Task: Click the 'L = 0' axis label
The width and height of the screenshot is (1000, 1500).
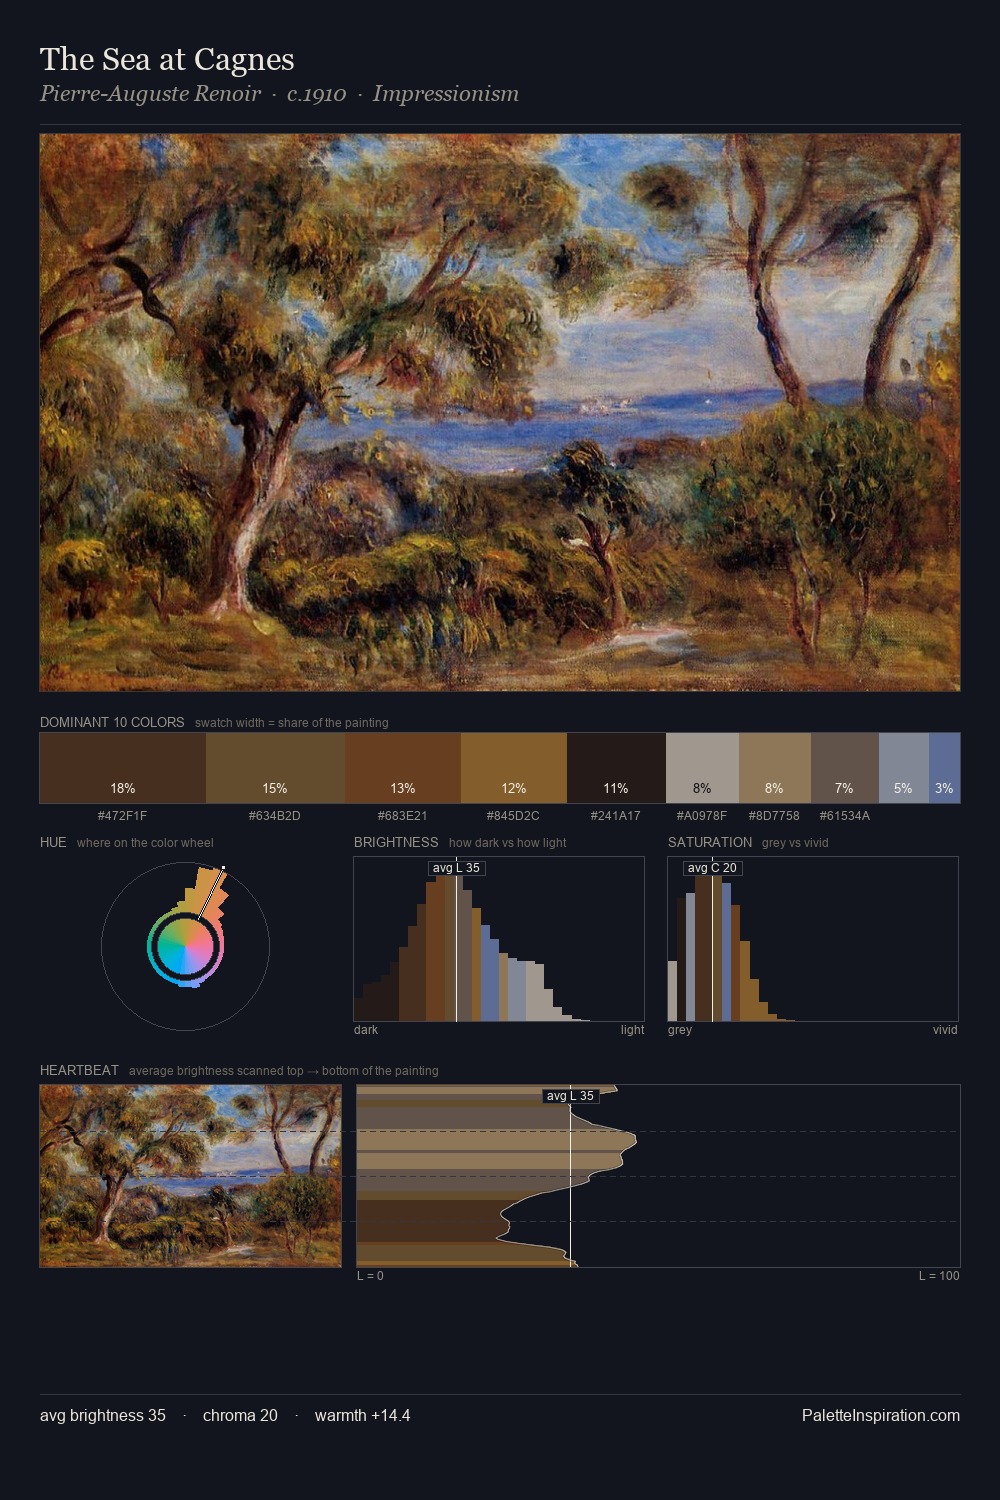Action: point(370,1276)
